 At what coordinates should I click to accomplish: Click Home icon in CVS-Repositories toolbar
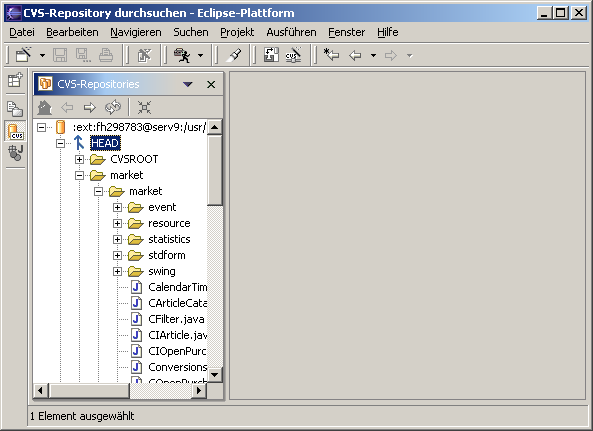(44, 107)
